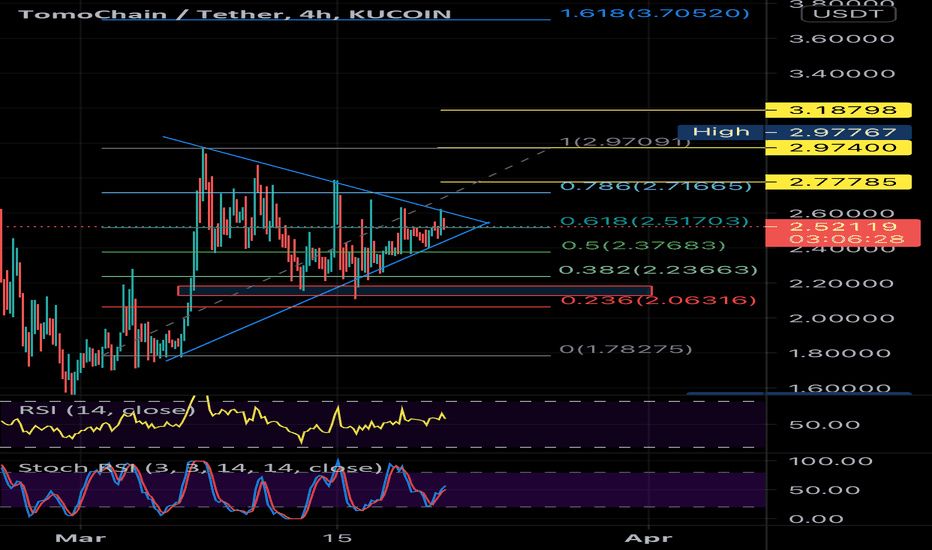Screen dimensions: 932x550
Task: Select the 0.5(2.37683) Fibonacci label
Action: [644, 245]
